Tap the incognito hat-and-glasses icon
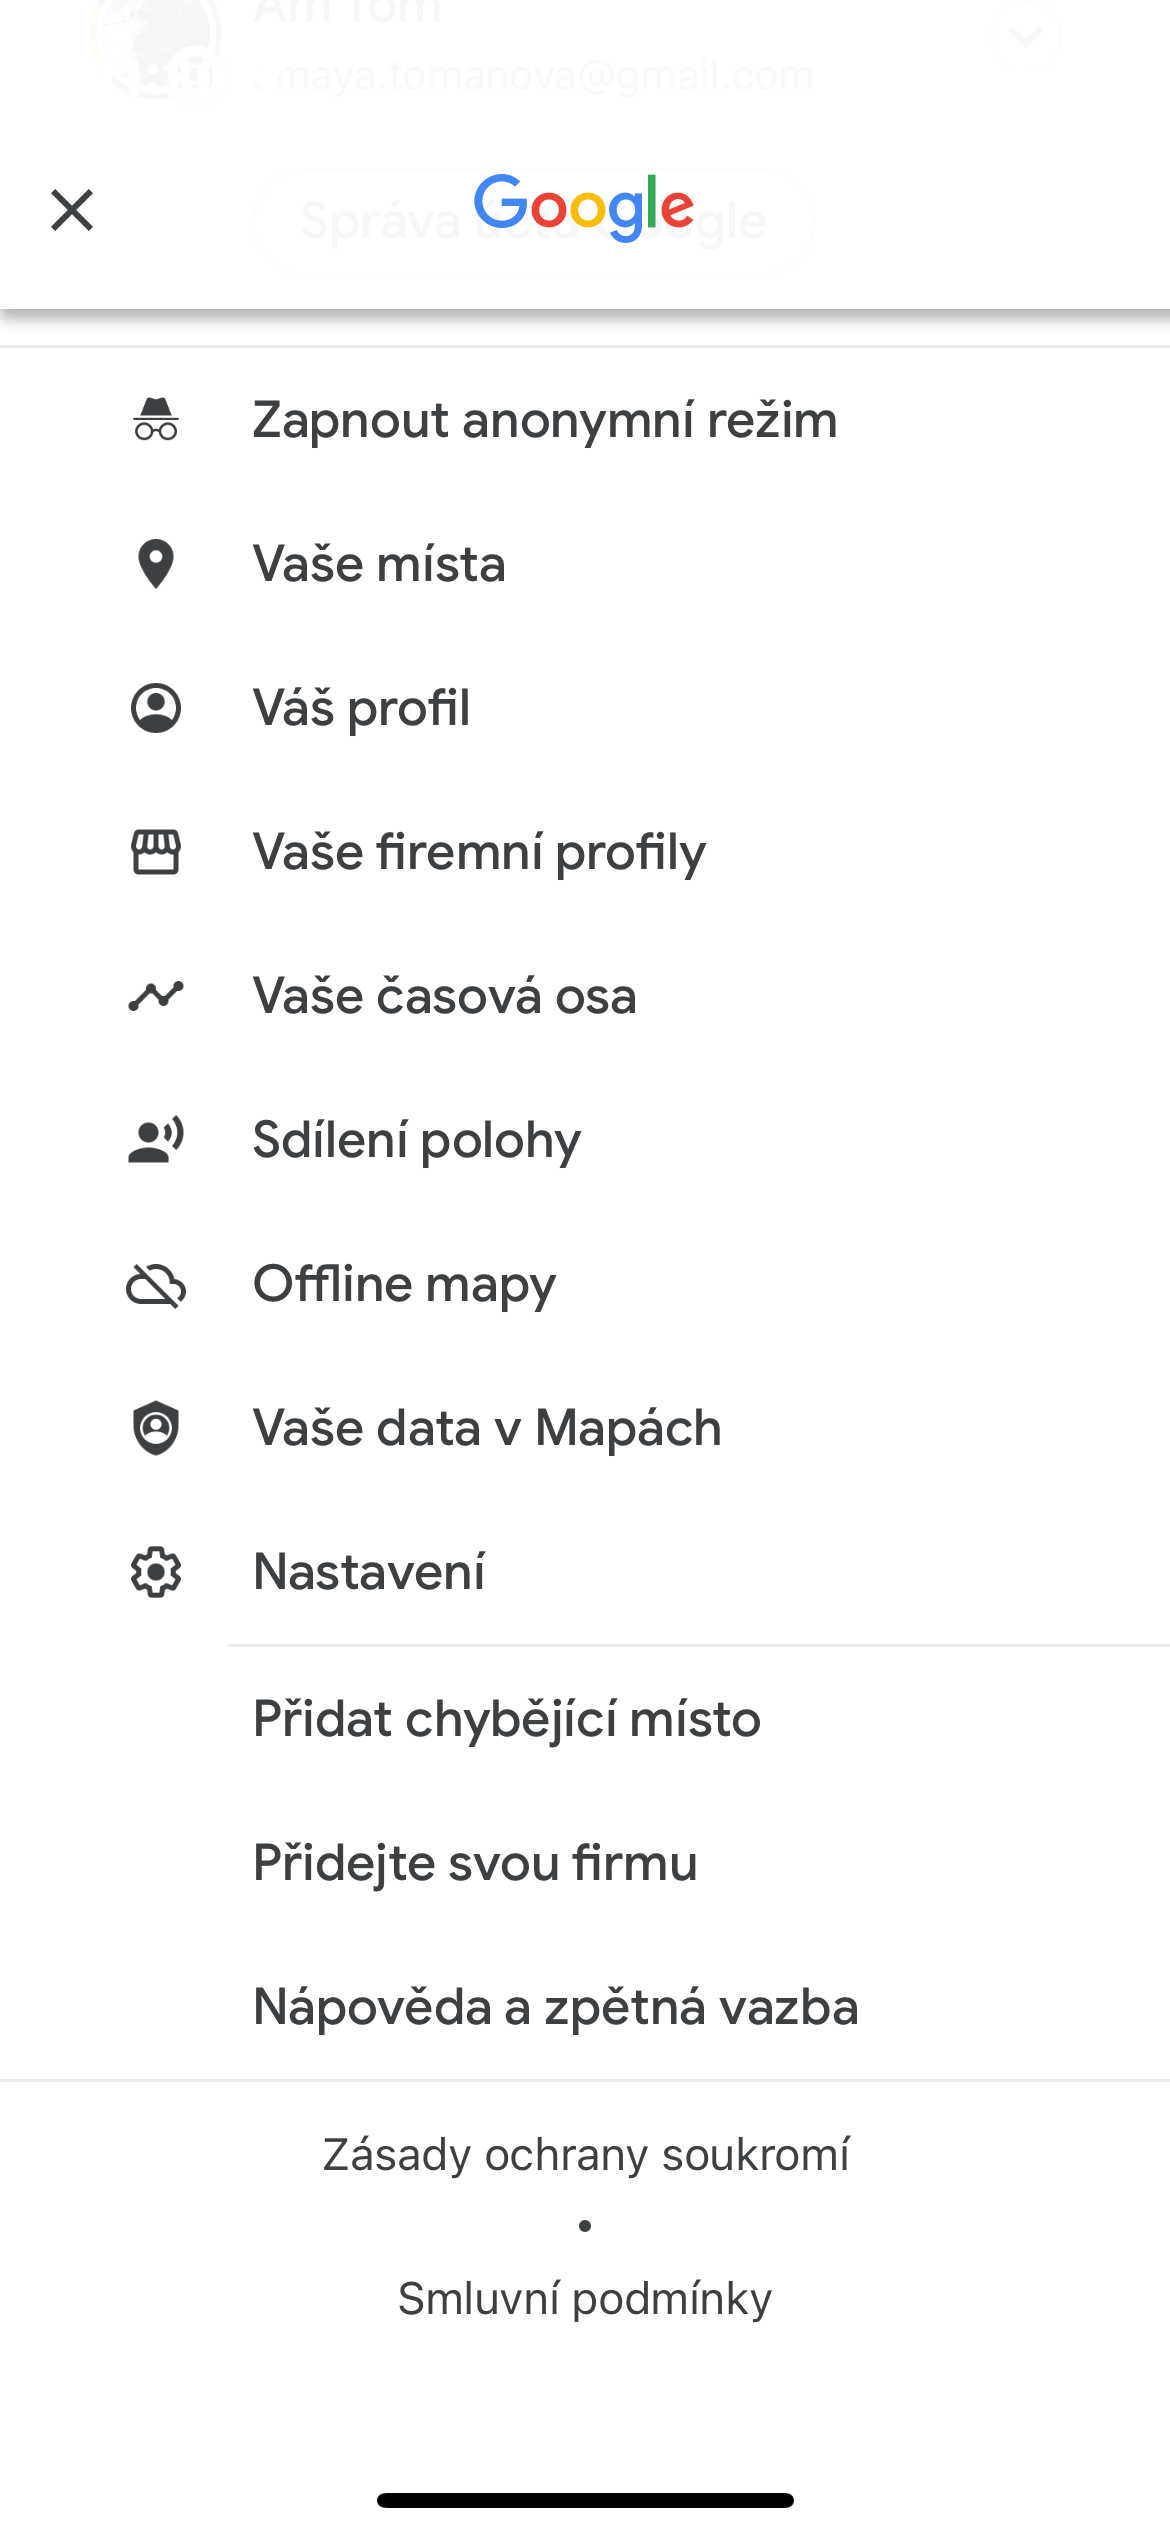This screenshot has width=1170, height=2532. (156, 420)
